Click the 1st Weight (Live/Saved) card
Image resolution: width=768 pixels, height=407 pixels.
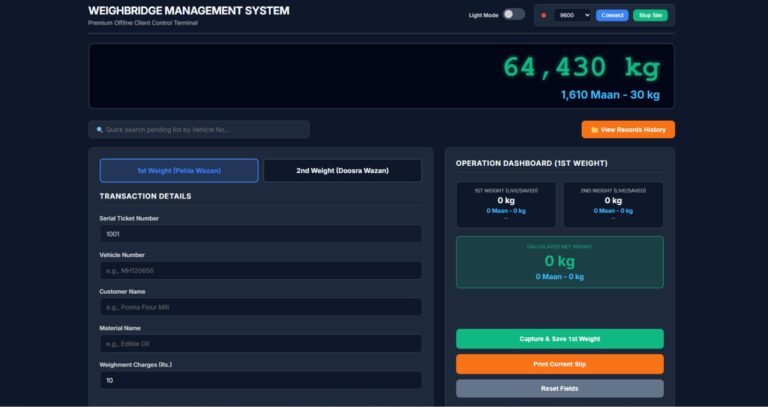point(506,205)
